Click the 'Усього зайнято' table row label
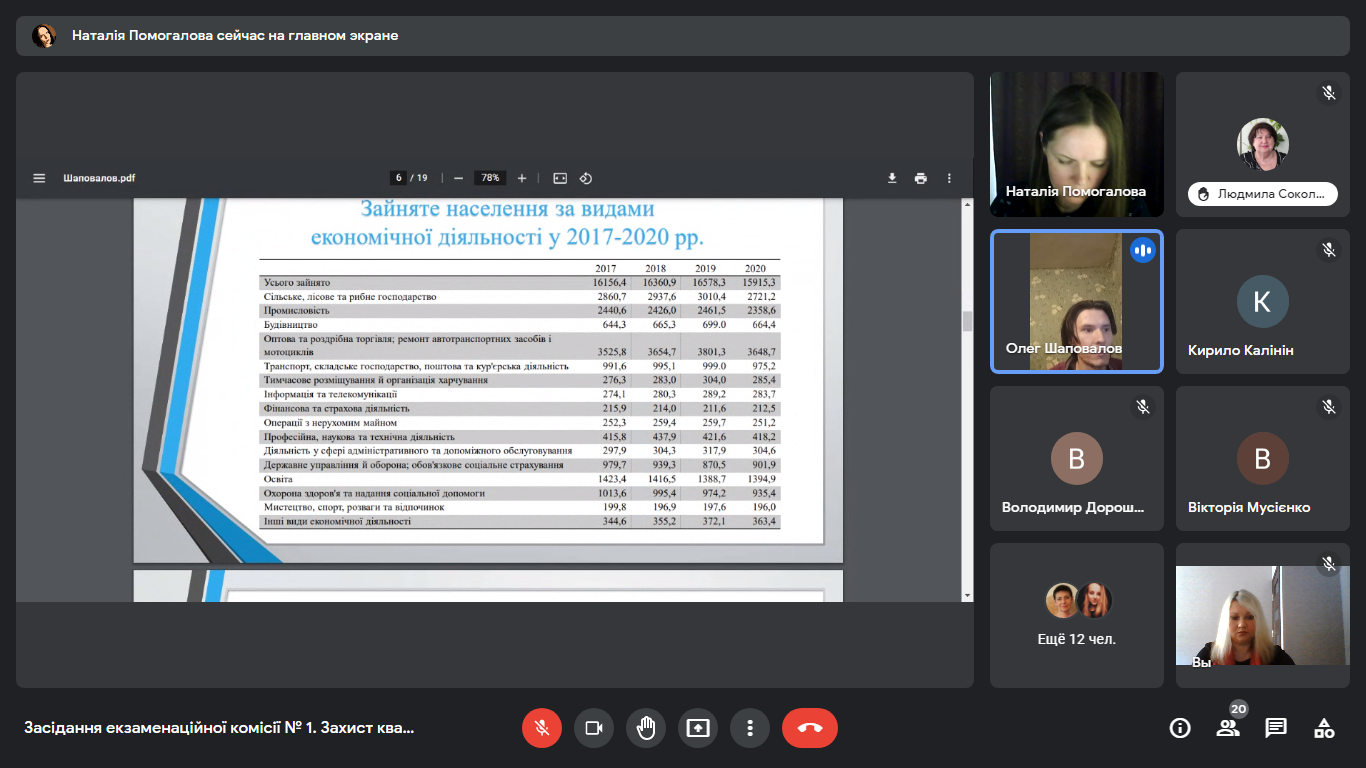The height and width of the screenshot is (768, 1366). [x=297, y=283]
